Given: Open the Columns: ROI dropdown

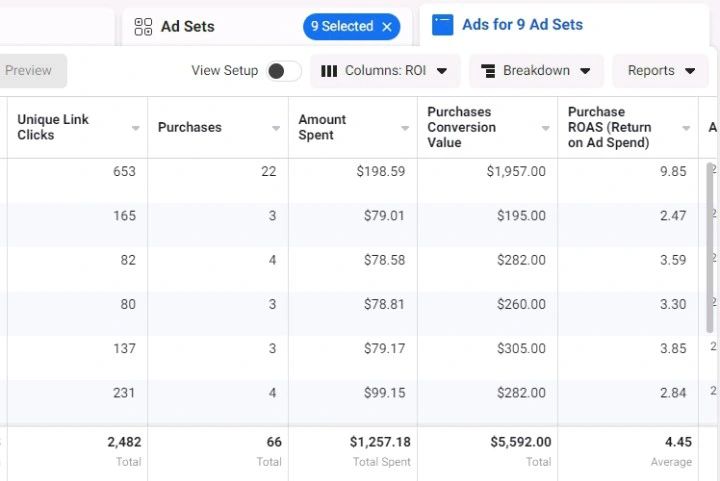Looking at the screenshot, I should pos(385,71).
